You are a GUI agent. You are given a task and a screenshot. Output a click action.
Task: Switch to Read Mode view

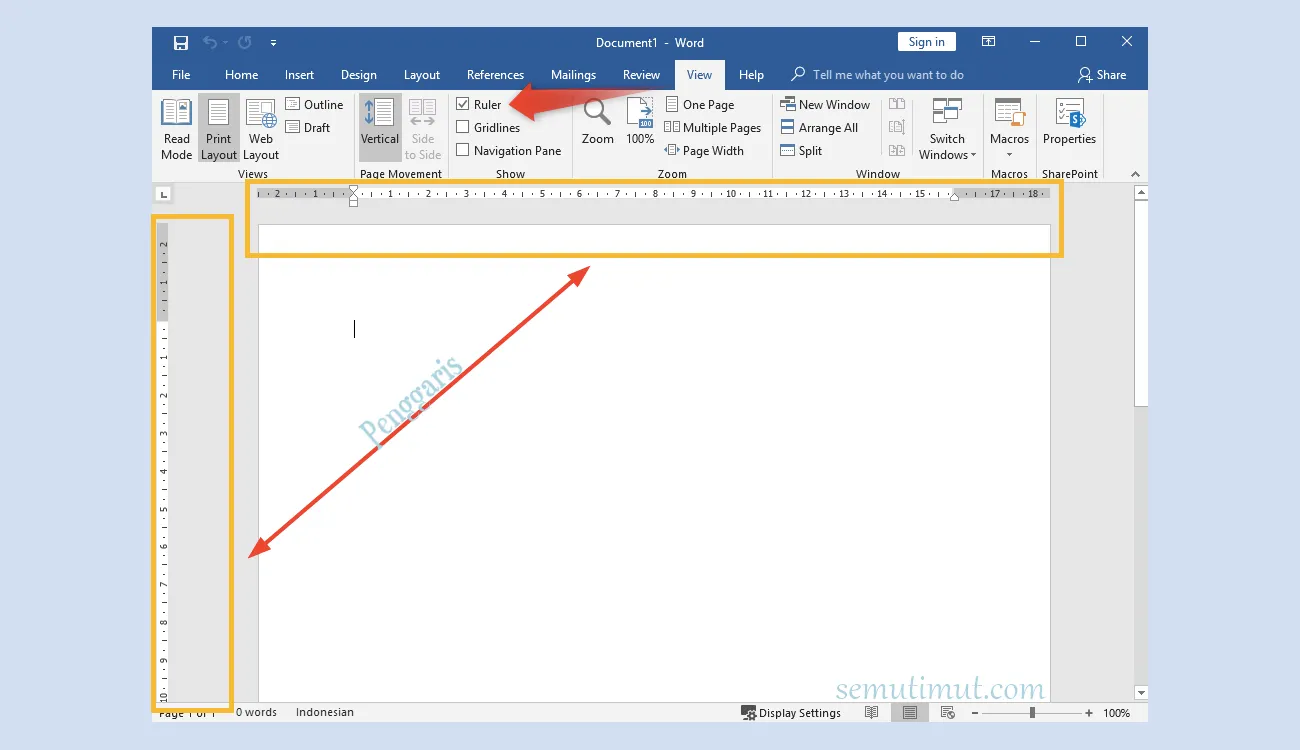[x=176, y=128]
